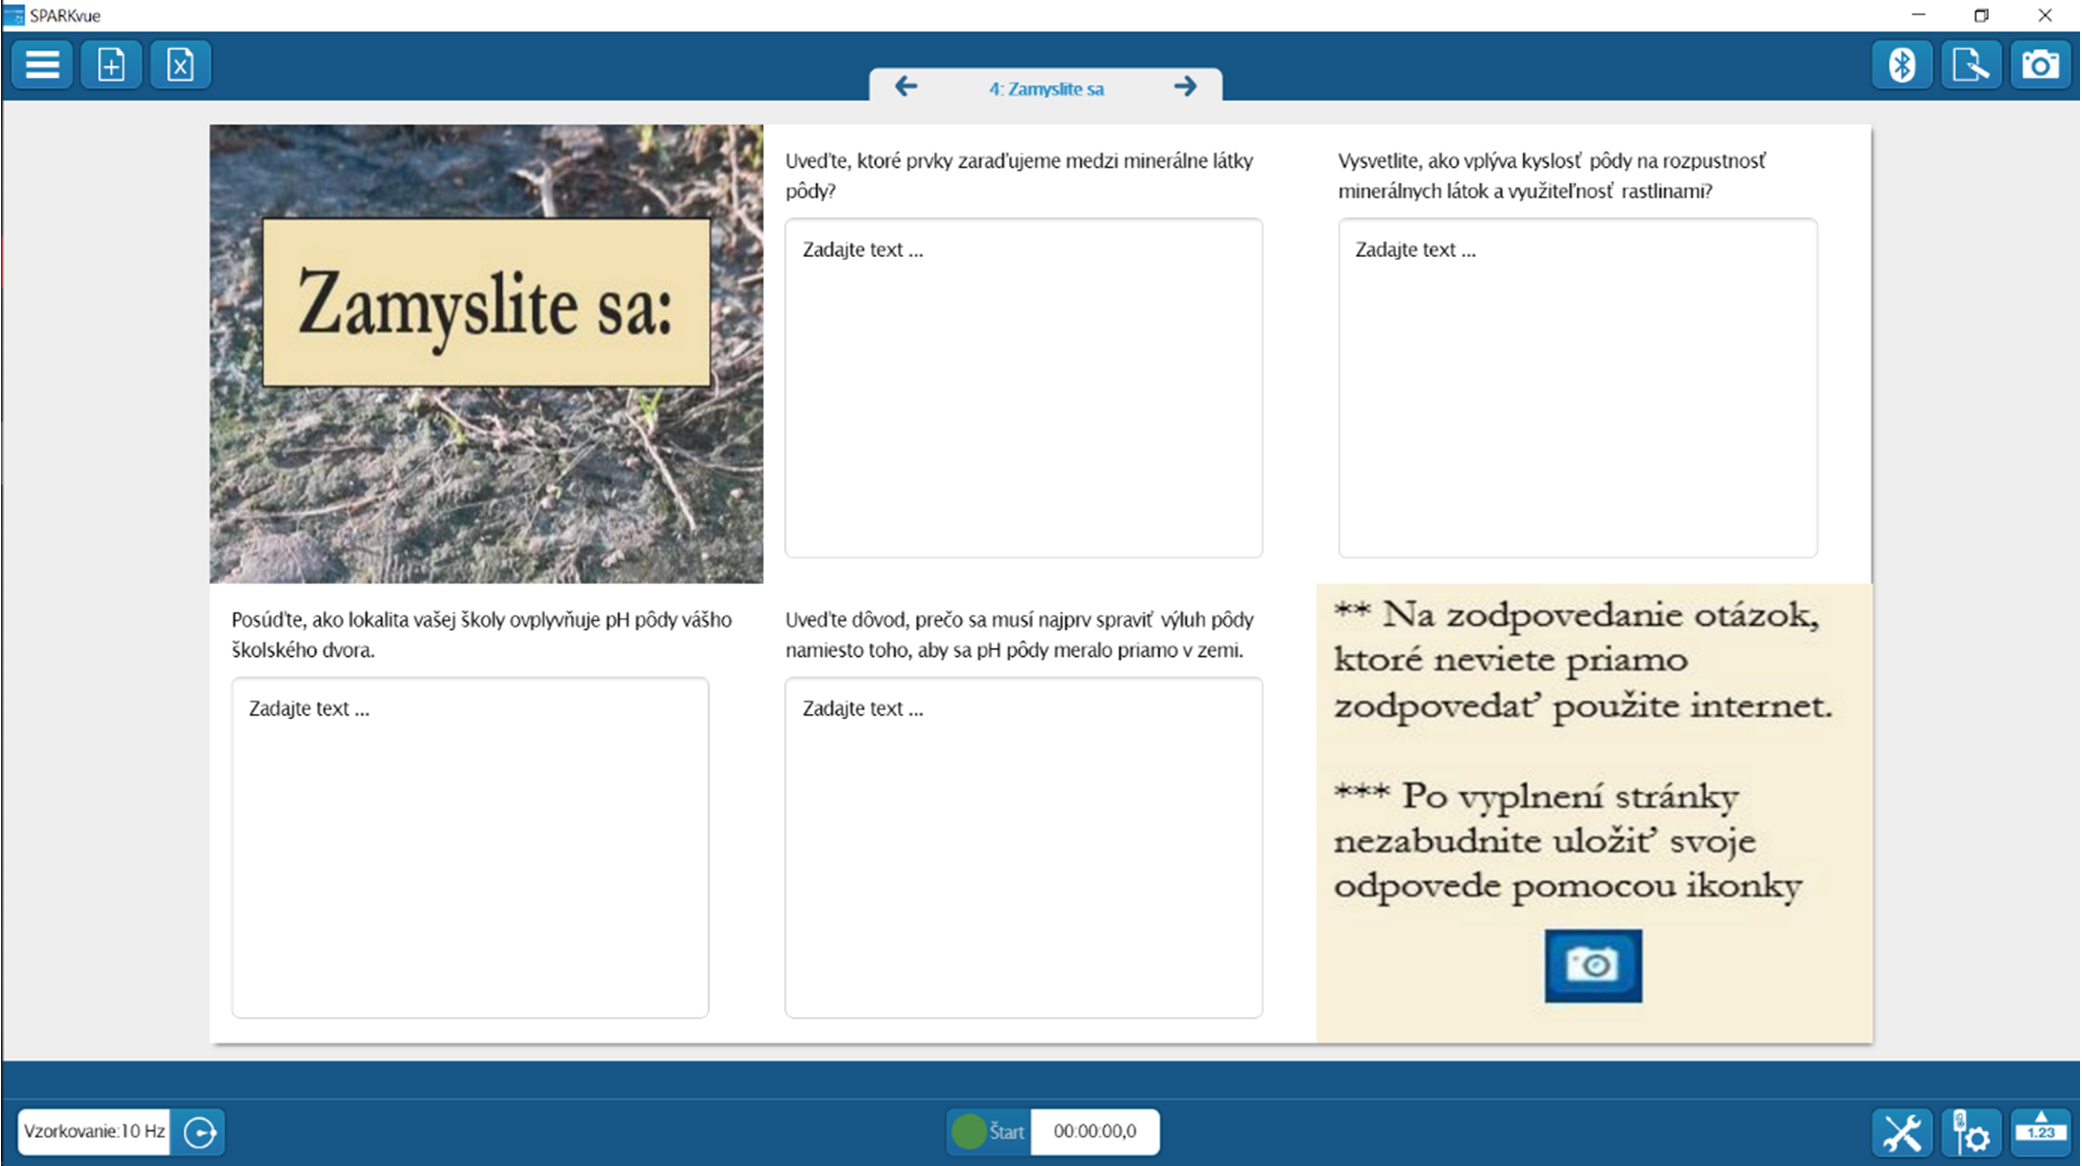This screenshot has width=2082, height=1166.
Task: Open the Bluetooth device connection icon
Action: 1901,65
